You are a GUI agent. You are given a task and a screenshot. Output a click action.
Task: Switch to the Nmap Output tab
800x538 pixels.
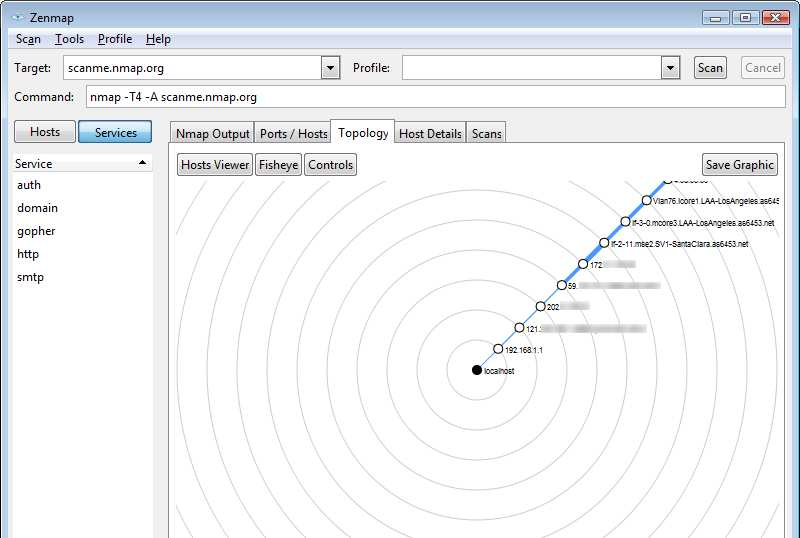coord(212,133)
